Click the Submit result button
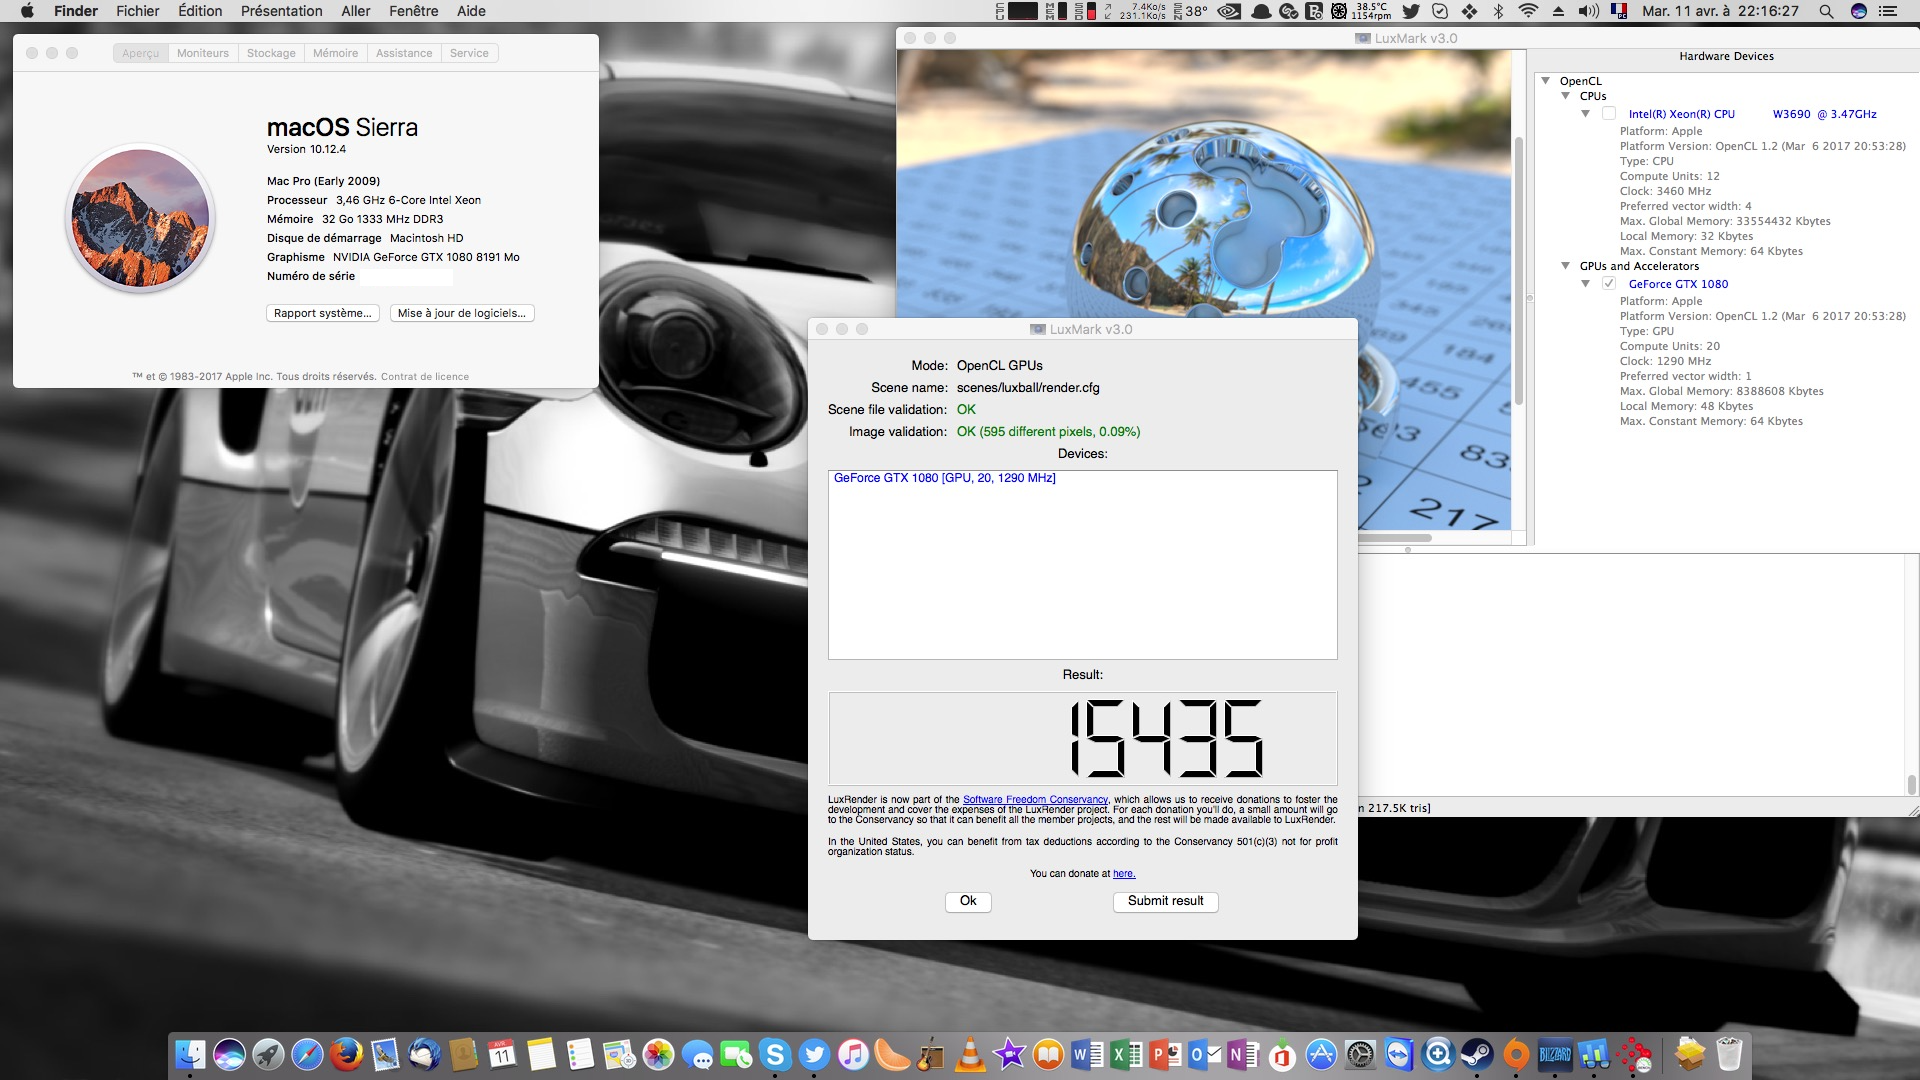 coord(1166,901)
